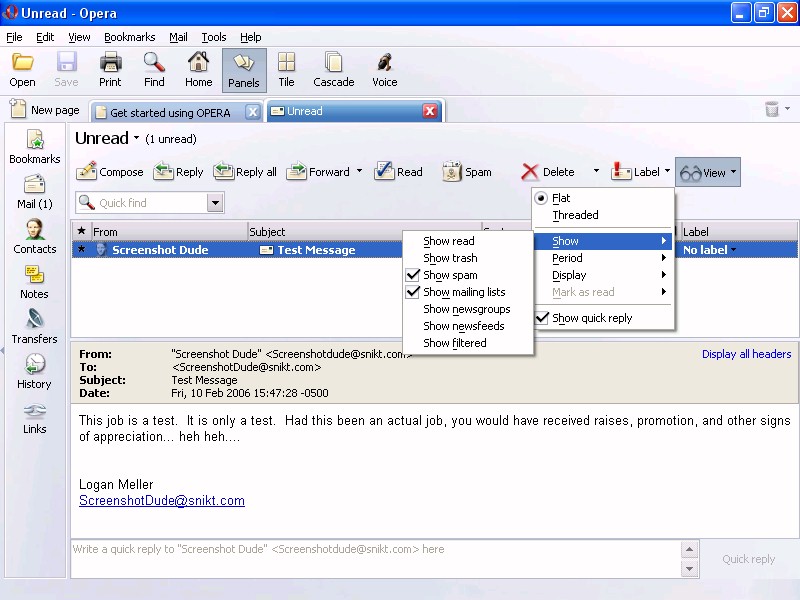The height and width of the screenshot is (600, 800).
Task: Open the Quick find dropdown arrow
Action: (215, 203)
